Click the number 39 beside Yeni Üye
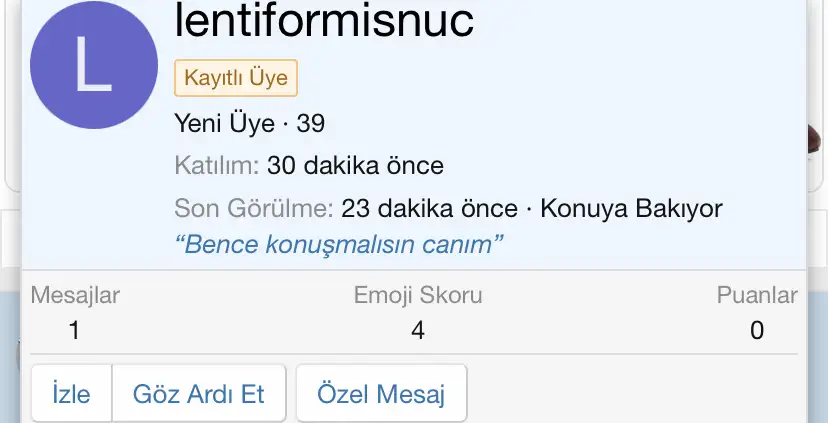 310,124
